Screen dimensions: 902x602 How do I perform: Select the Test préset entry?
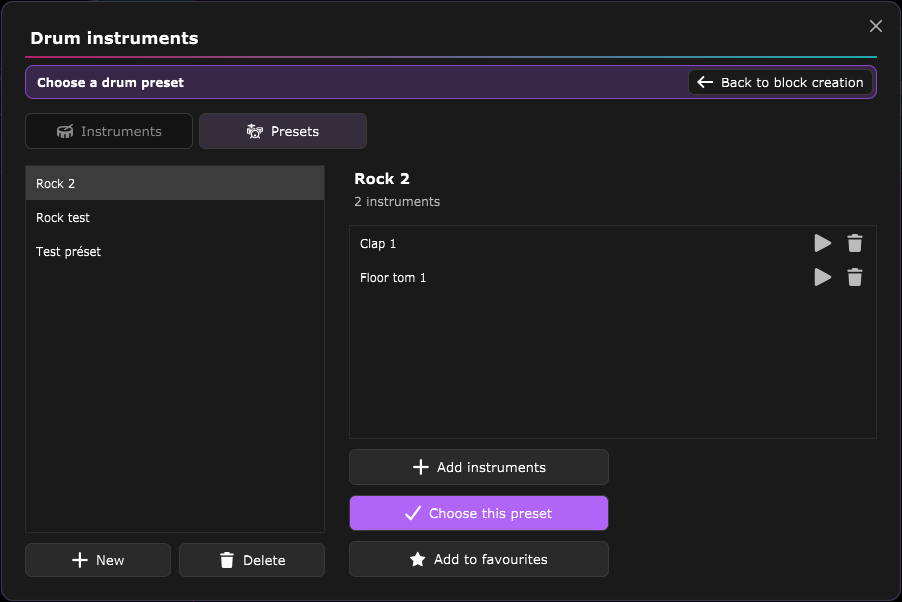click(x=175, y=252)
